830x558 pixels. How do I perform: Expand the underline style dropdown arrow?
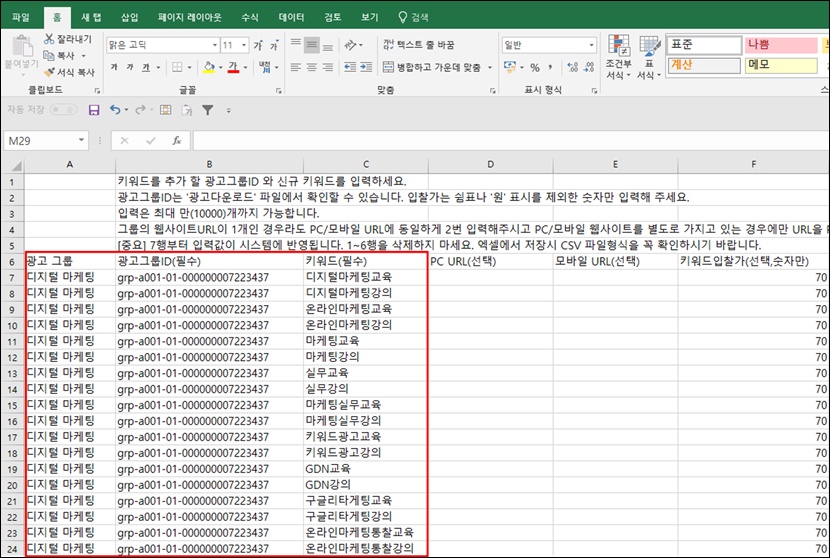coord(158,67)
